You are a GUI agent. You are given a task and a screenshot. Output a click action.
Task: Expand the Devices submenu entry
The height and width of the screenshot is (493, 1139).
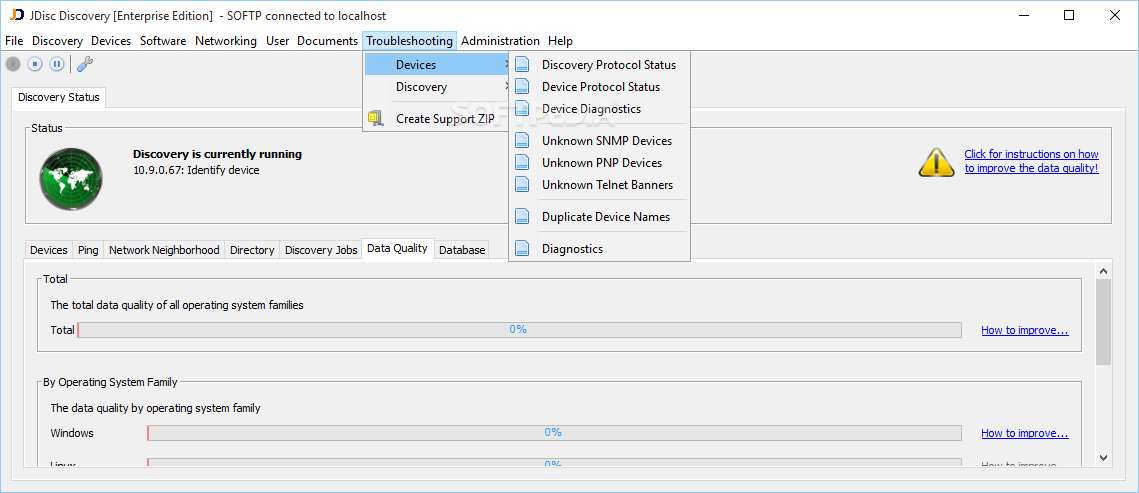(x=436, y=65)
